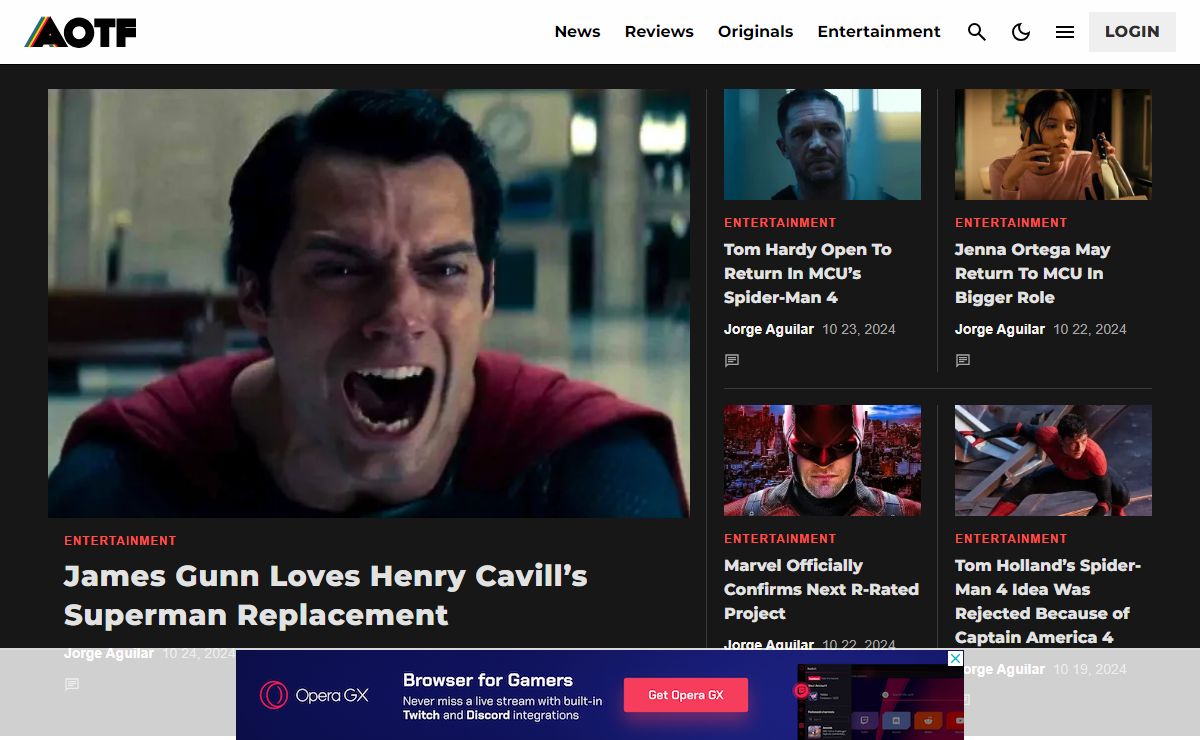The width and height of the screenshot is (1200, 740).
Task: Open Marvel Officially Confirms R-Rated headline
Action: pos(821,589)
